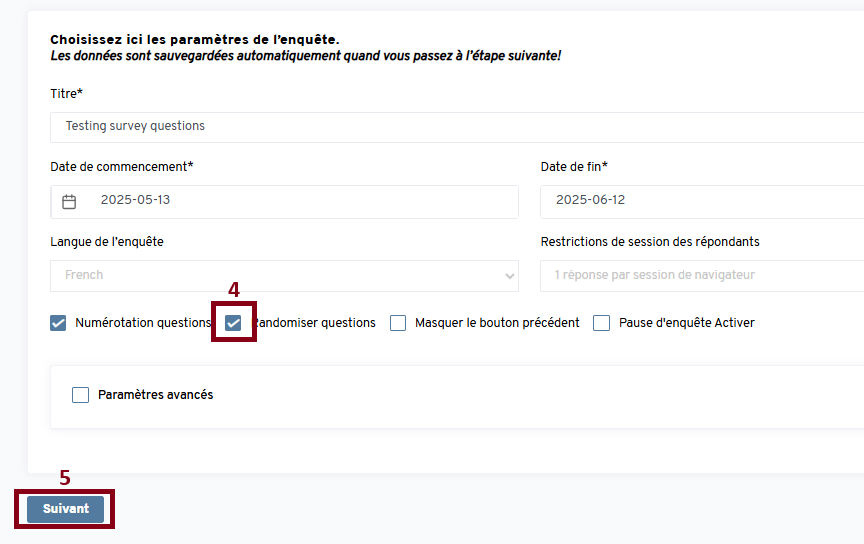Click the calendar icon in start date field
Screen dimensions: 864x544
[x=69, y=201]
